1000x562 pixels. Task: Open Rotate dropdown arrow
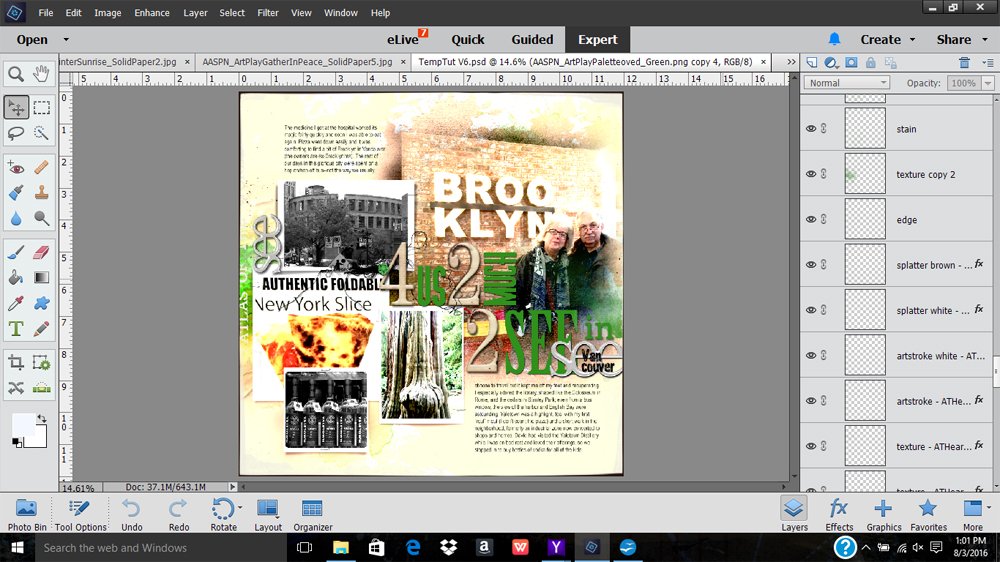240,508
